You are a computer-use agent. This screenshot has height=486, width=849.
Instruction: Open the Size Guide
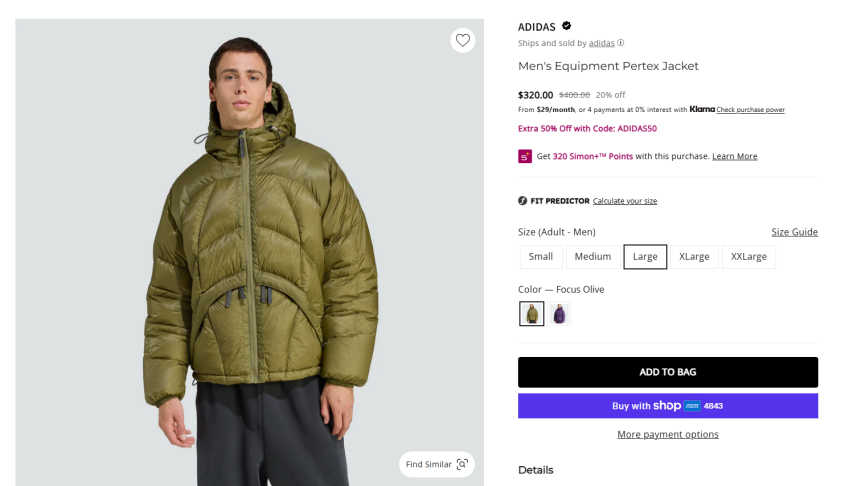point(794,232)
